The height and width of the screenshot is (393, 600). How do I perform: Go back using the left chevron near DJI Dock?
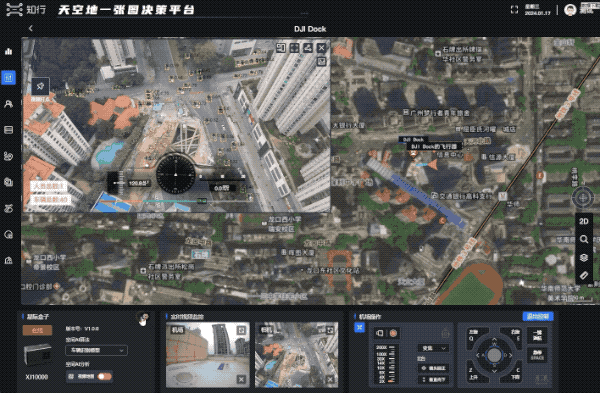coord(31,28)
